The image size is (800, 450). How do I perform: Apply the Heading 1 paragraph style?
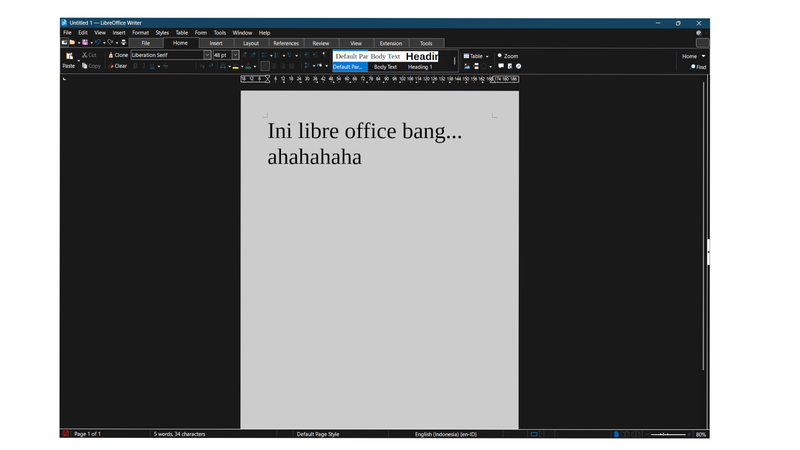421,61
